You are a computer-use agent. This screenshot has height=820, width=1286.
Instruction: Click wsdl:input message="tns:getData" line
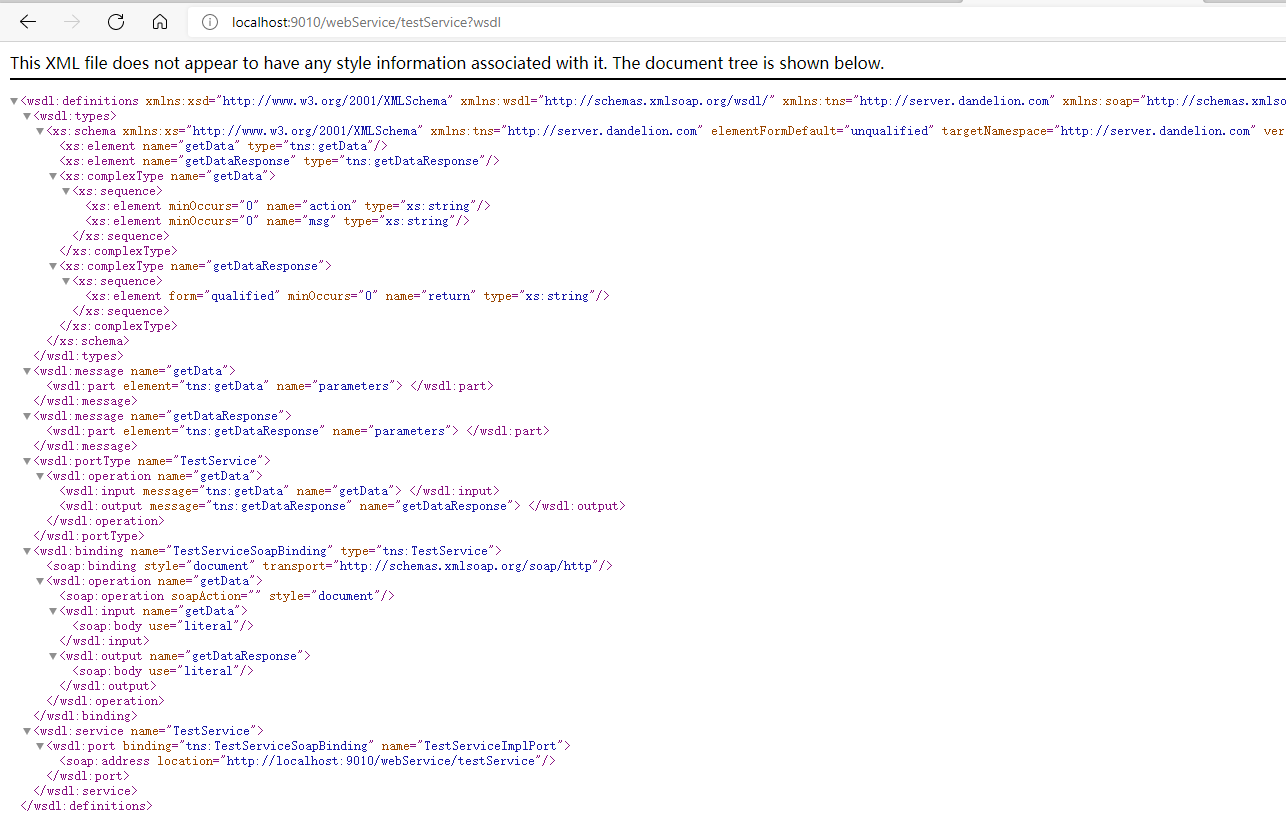(279, 491)
